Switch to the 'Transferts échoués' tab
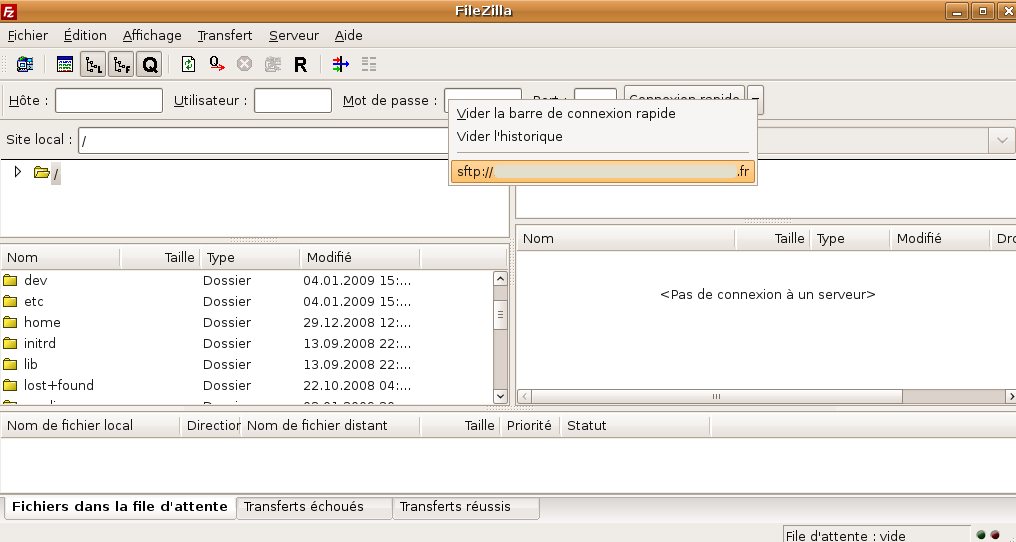 point(304,507)
